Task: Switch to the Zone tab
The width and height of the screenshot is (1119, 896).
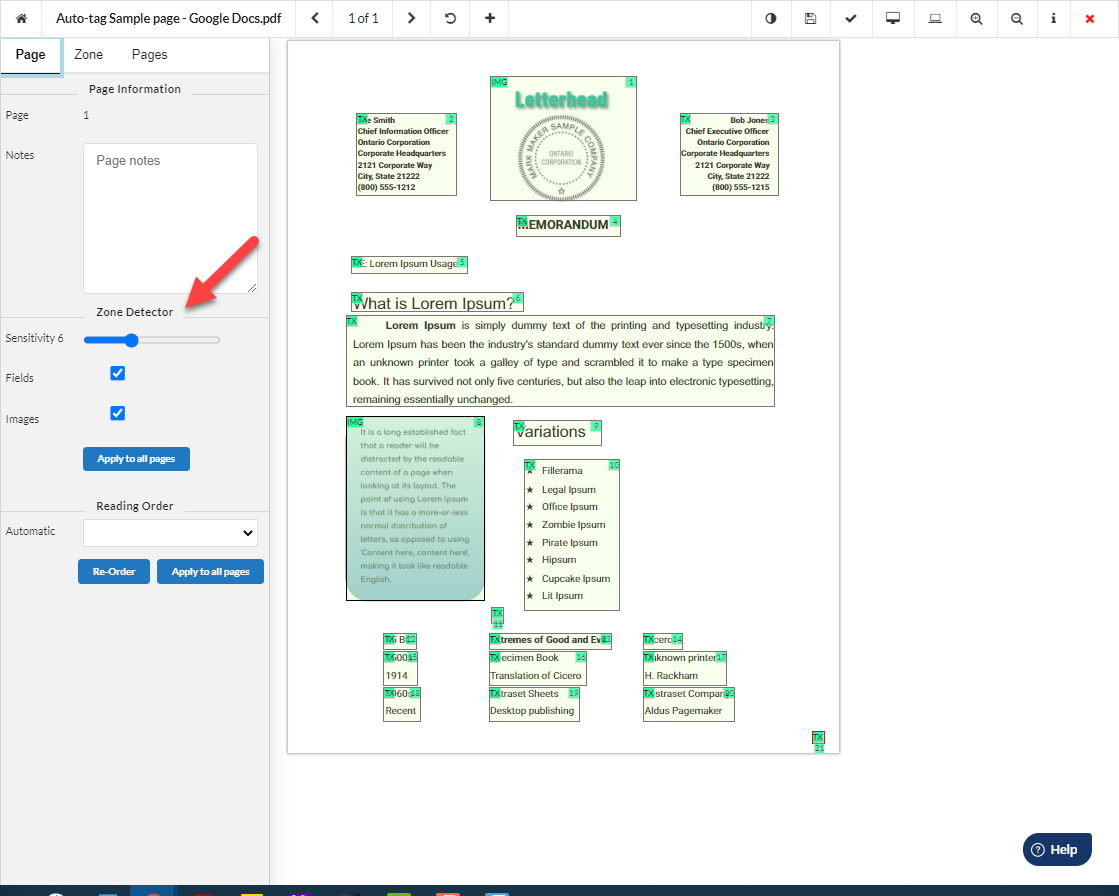Action: click(88, 54)
